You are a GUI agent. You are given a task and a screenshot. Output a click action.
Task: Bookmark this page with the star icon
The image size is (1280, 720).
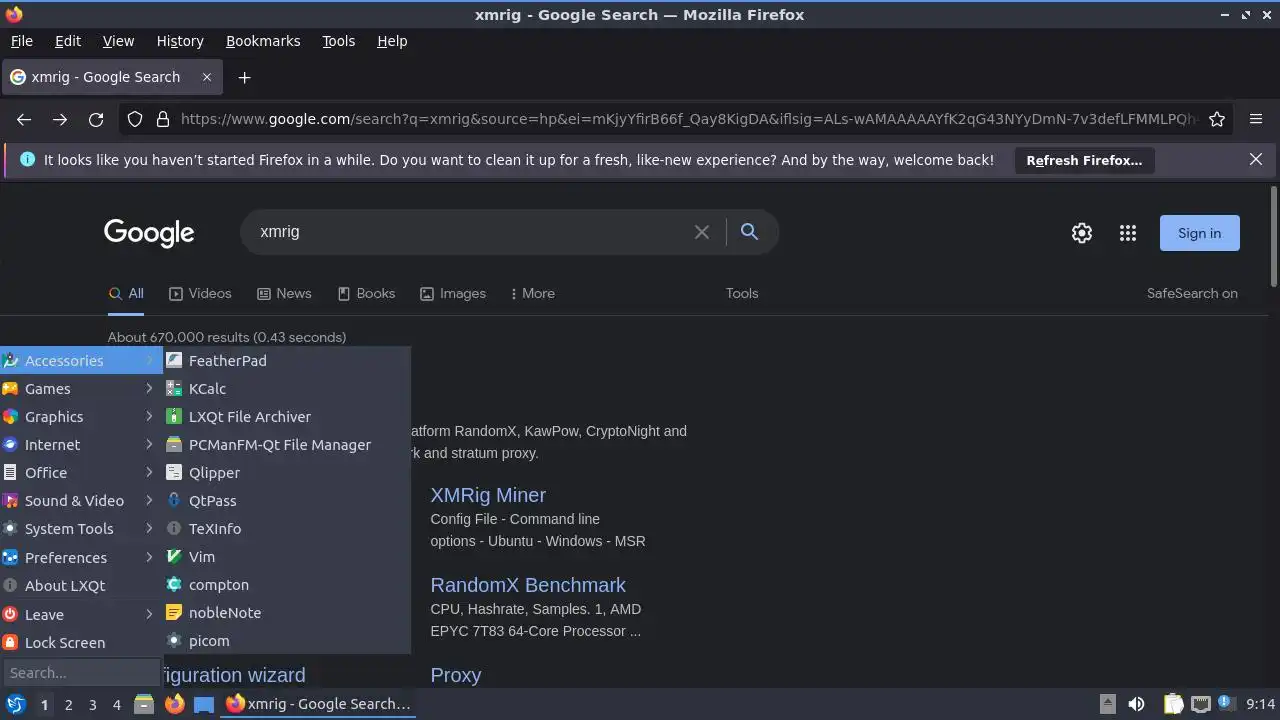pos(1217,119)
